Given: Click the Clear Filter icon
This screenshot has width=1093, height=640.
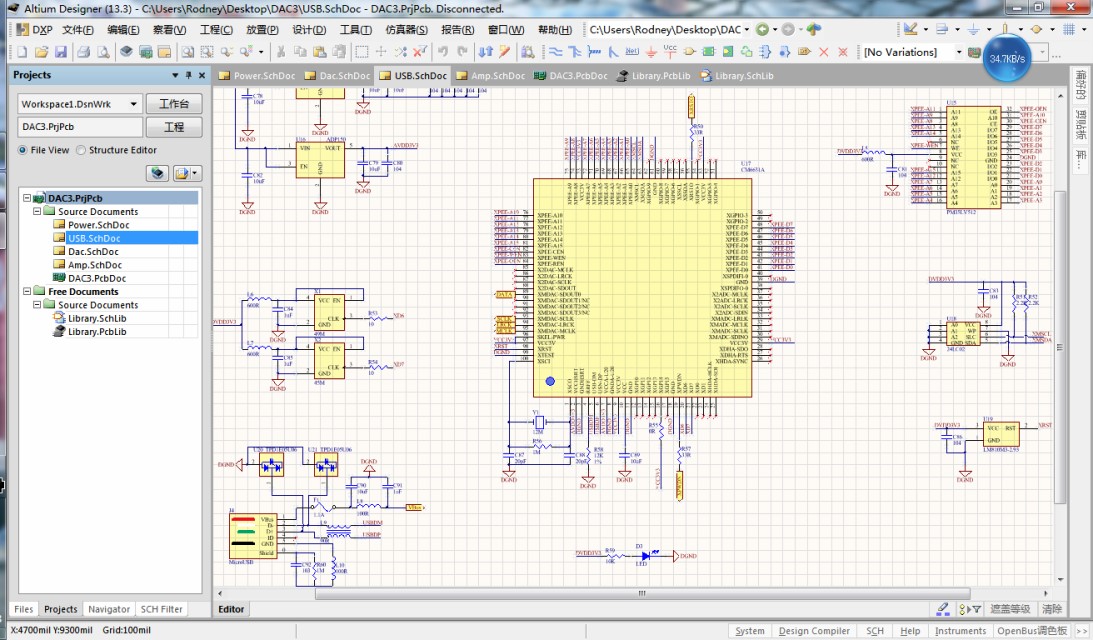Looking at the screenshot, I should 420,52.
